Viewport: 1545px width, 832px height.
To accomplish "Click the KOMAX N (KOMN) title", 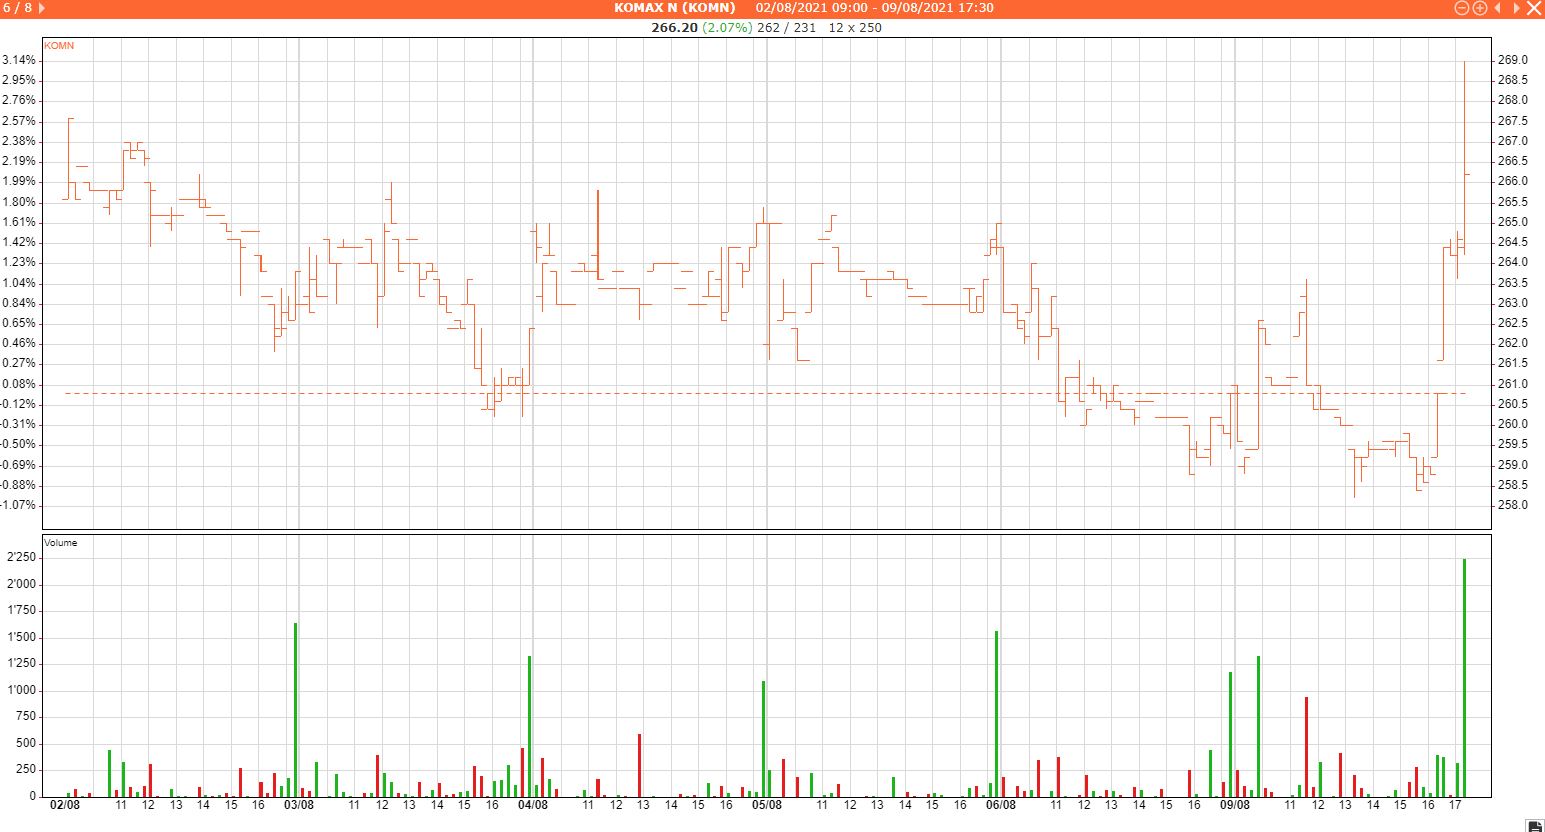I will tap(674, 8).
